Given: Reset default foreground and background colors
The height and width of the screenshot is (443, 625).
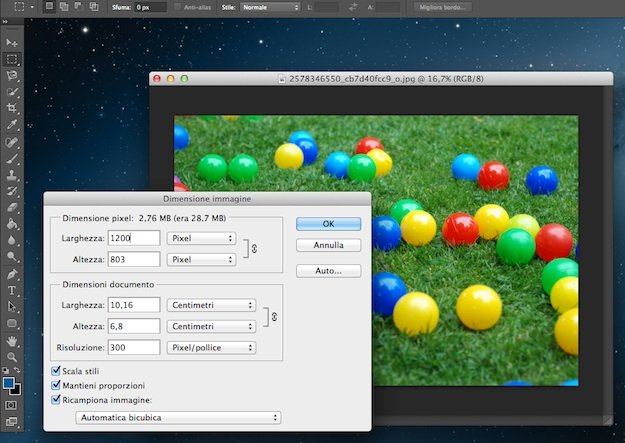Looking at the screenshot, I should point(6,370).
